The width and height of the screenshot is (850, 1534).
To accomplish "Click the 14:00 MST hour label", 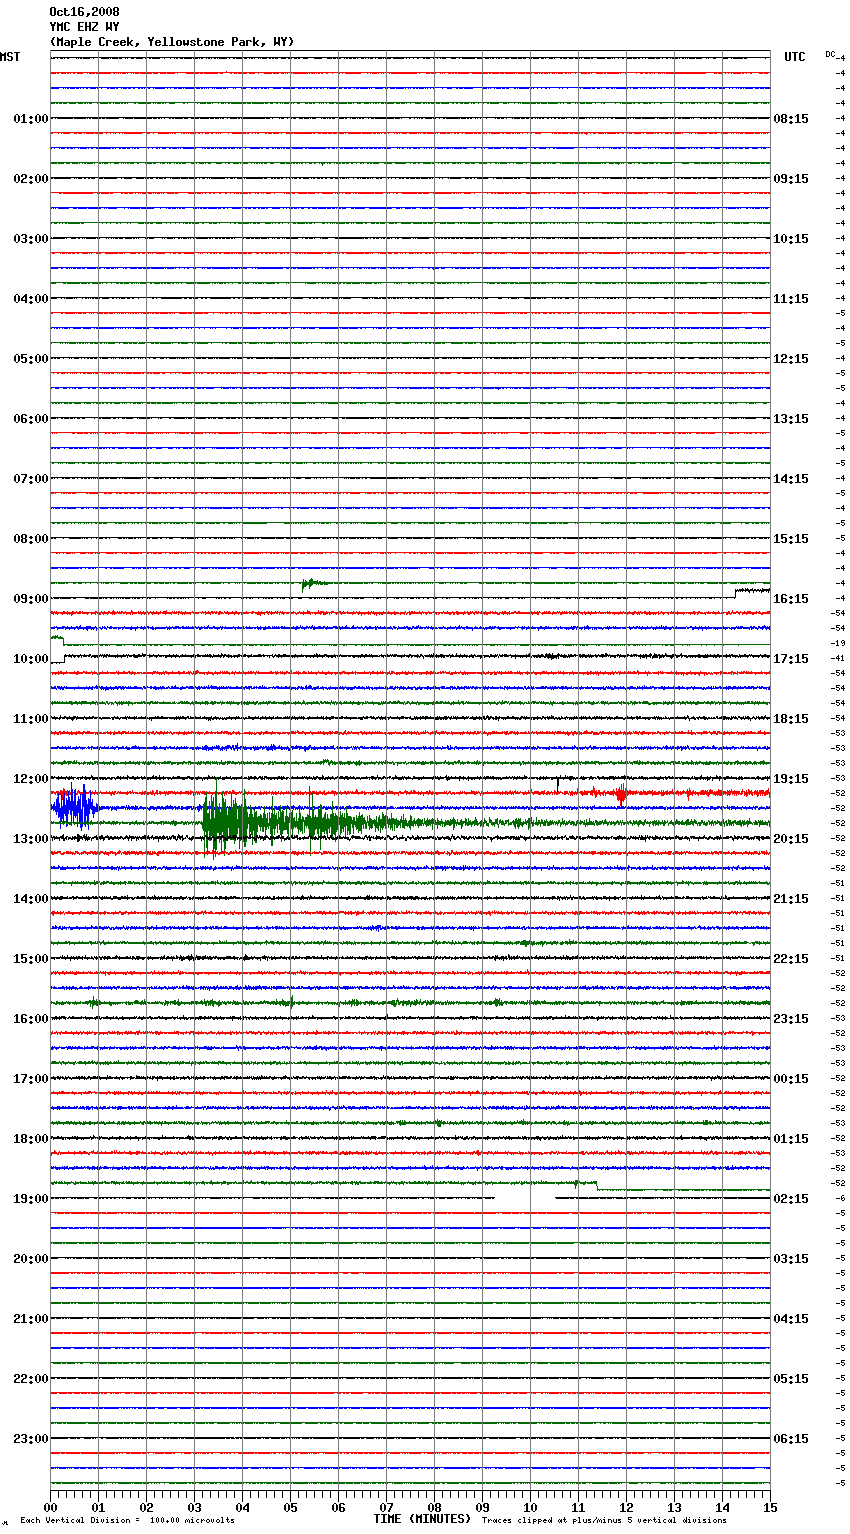I will point(31,899).
